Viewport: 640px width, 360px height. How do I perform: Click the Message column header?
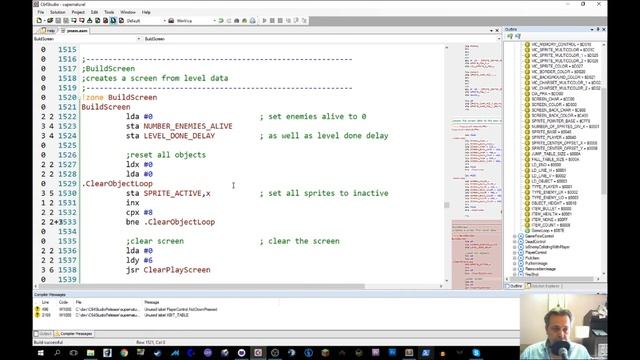pyautogui.click(x=151, y=302)
